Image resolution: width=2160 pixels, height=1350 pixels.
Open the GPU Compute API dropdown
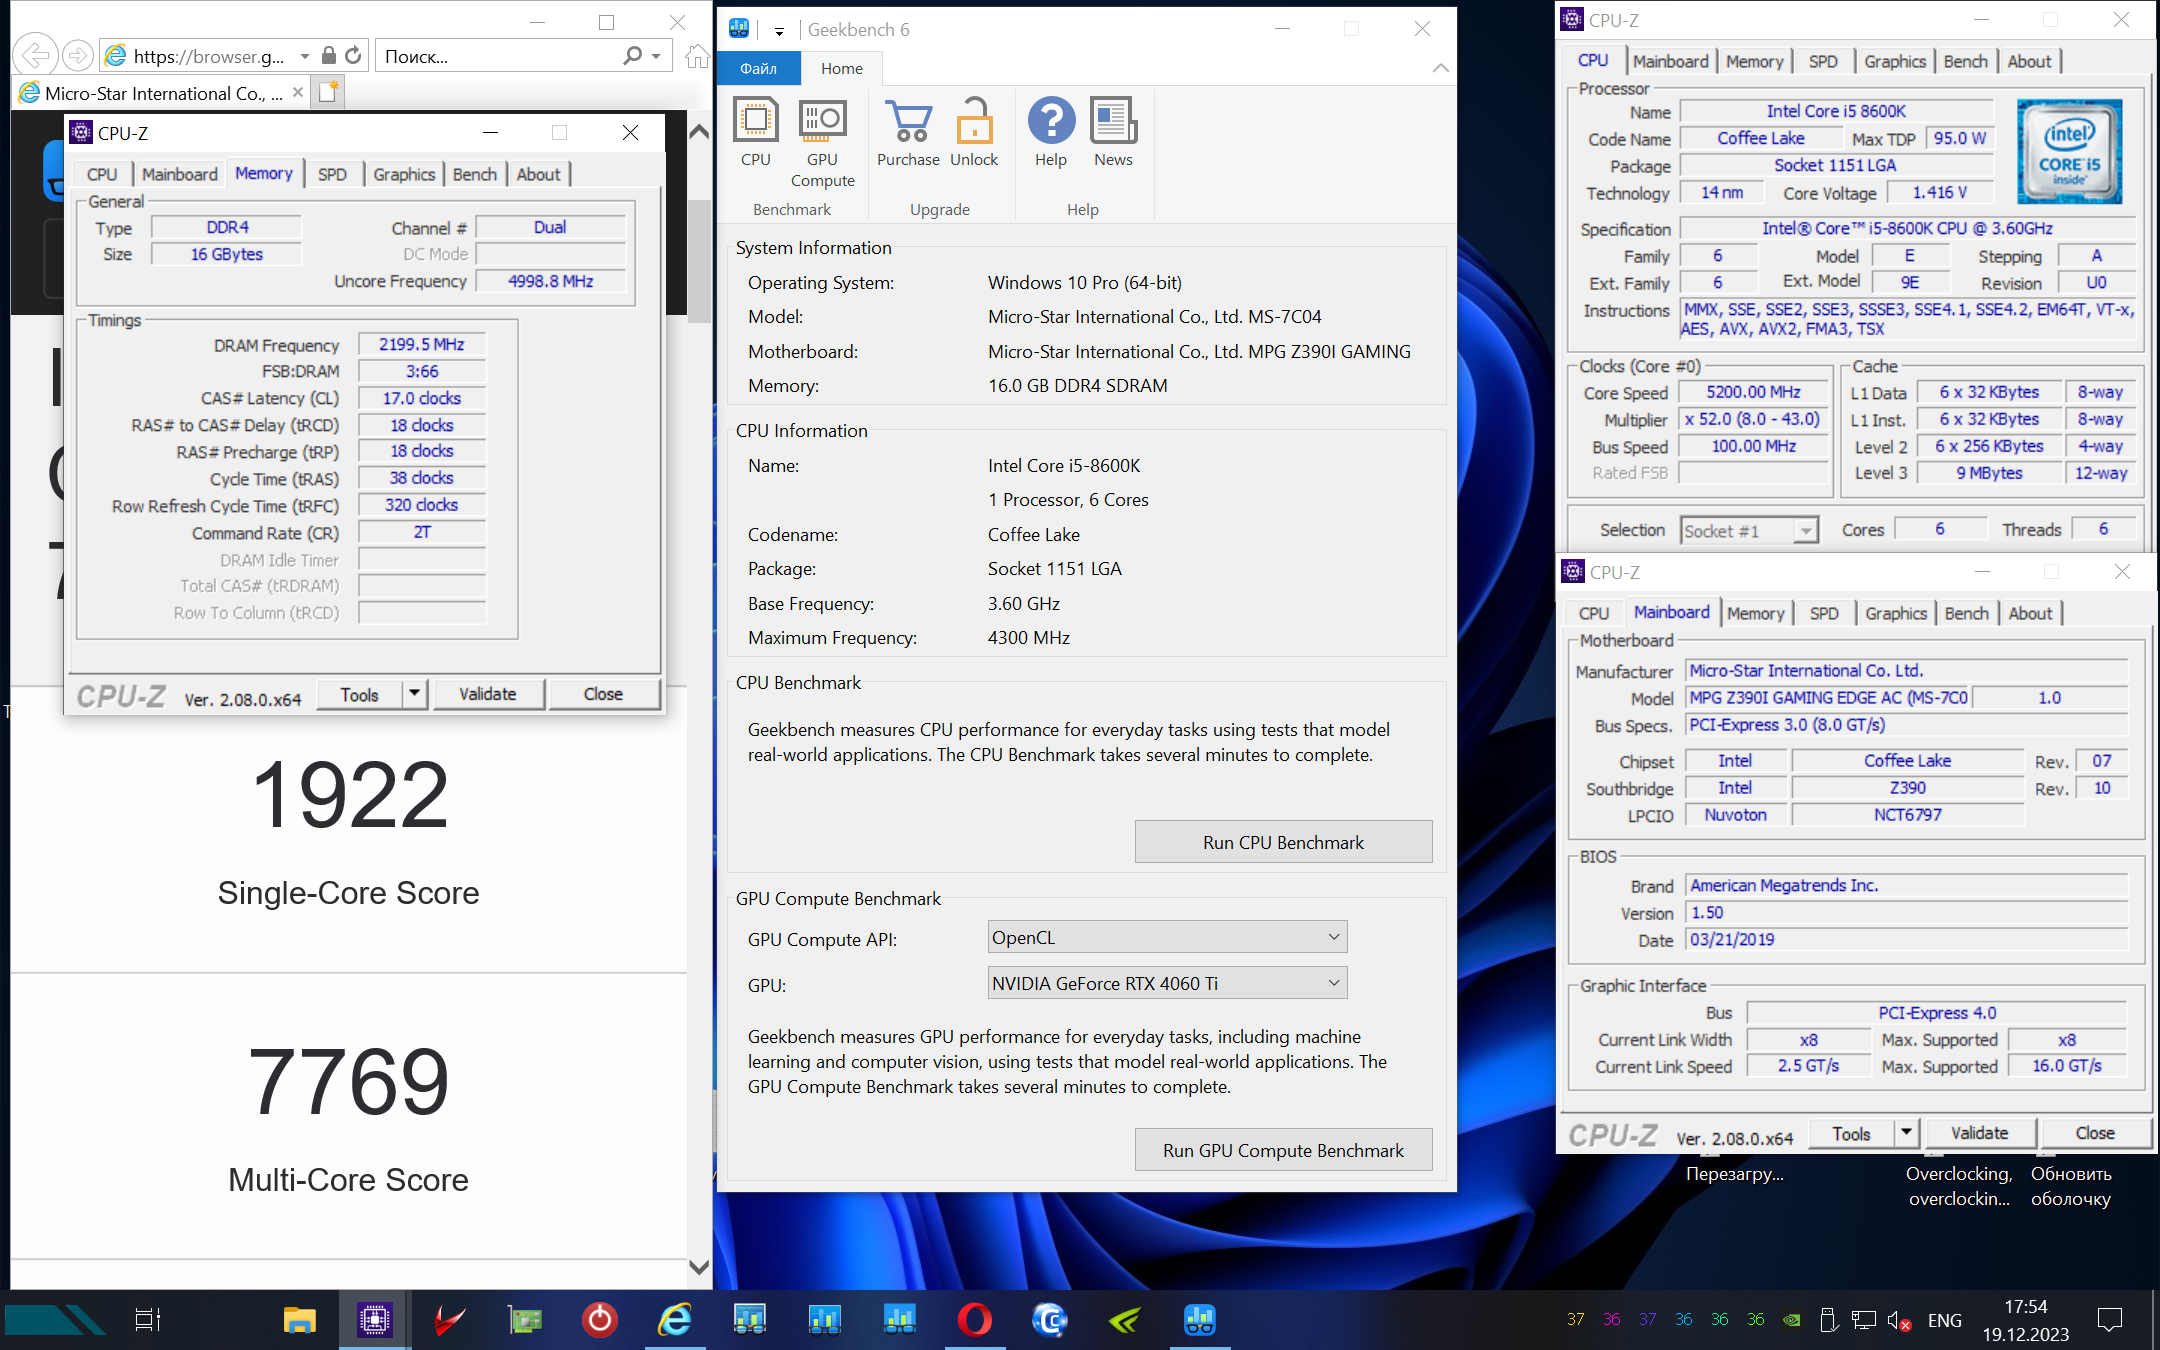(x=1167, y=937)
